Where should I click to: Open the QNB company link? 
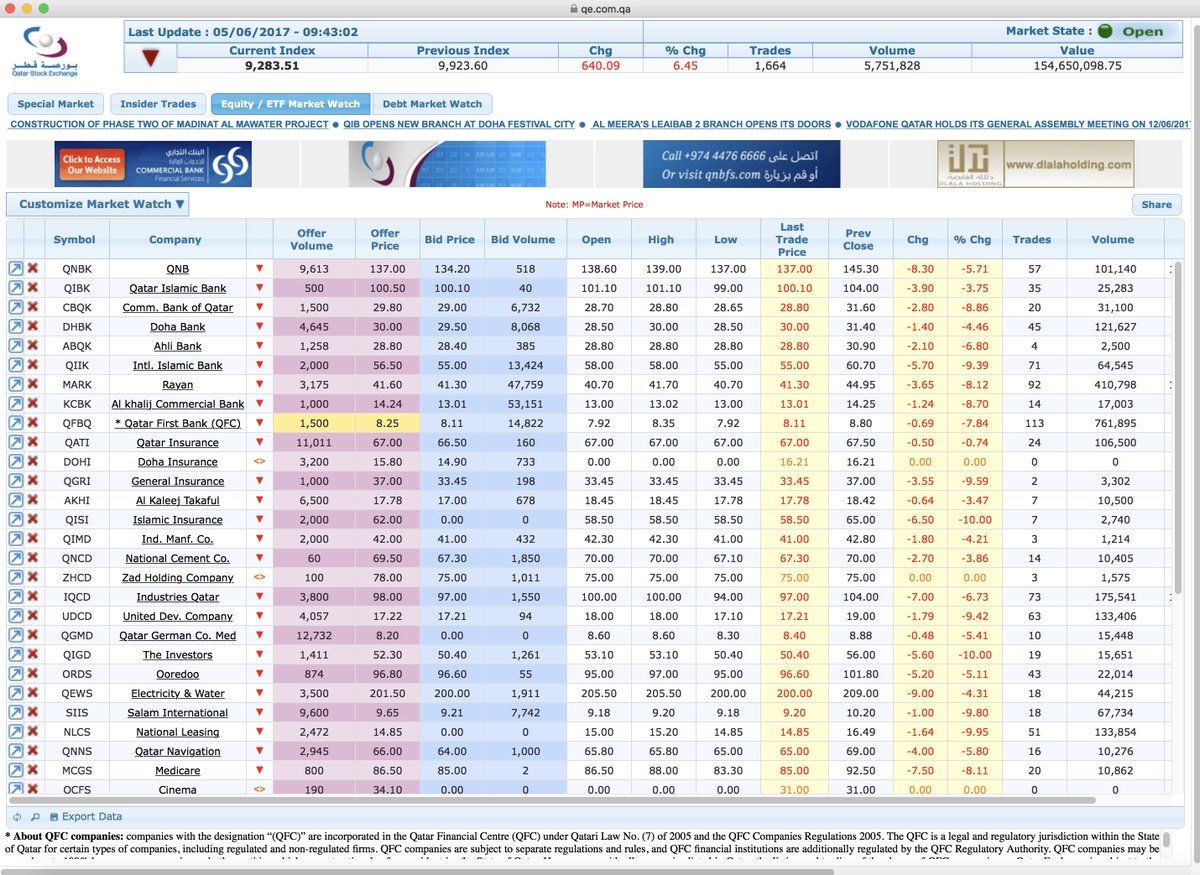178,269
